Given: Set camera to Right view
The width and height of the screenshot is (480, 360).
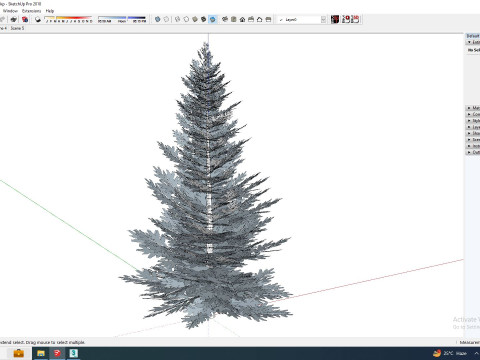Looking at the screenshot, I should pyautogui.click(x=251, y=19).
